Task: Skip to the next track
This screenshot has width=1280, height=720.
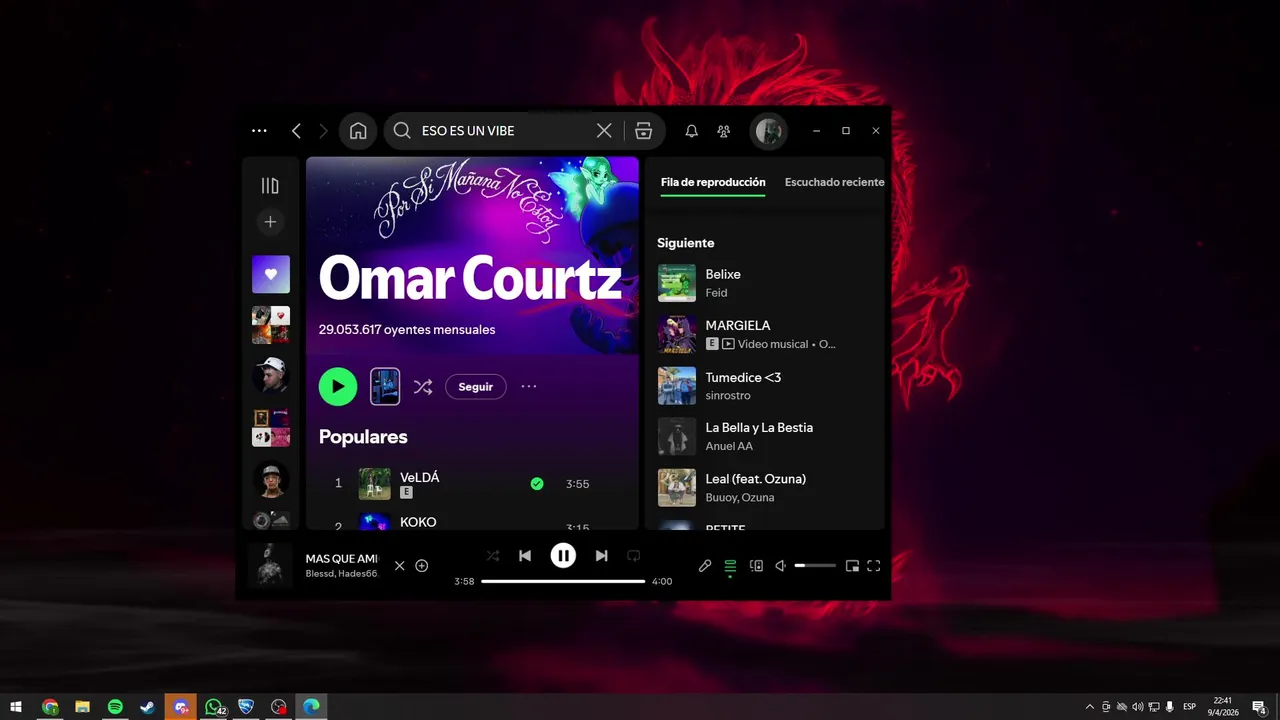Action: point(601,556)
